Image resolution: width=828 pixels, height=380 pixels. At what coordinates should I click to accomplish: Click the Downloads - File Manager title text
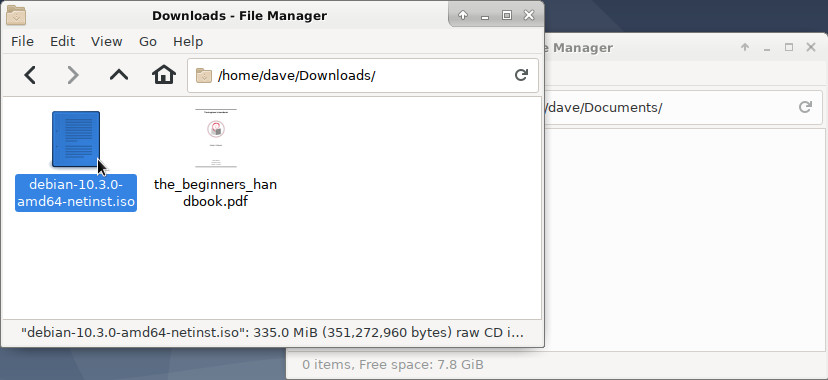(239, 16)
